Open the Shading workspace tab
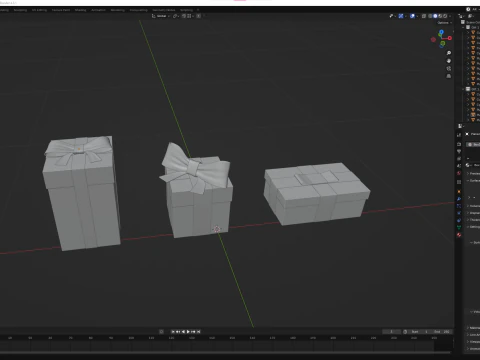Screen dimensions: 480x360 (81, 10)
